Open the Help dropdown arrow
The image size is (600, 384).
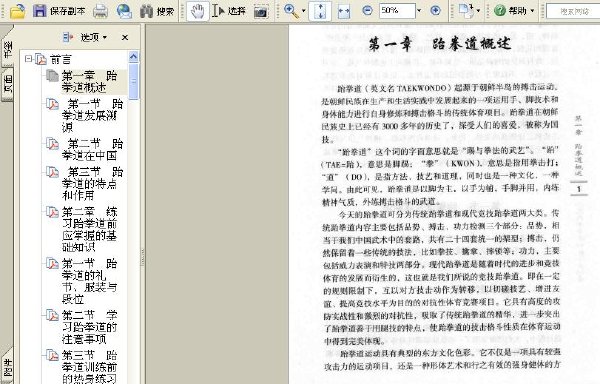(532, 11)
